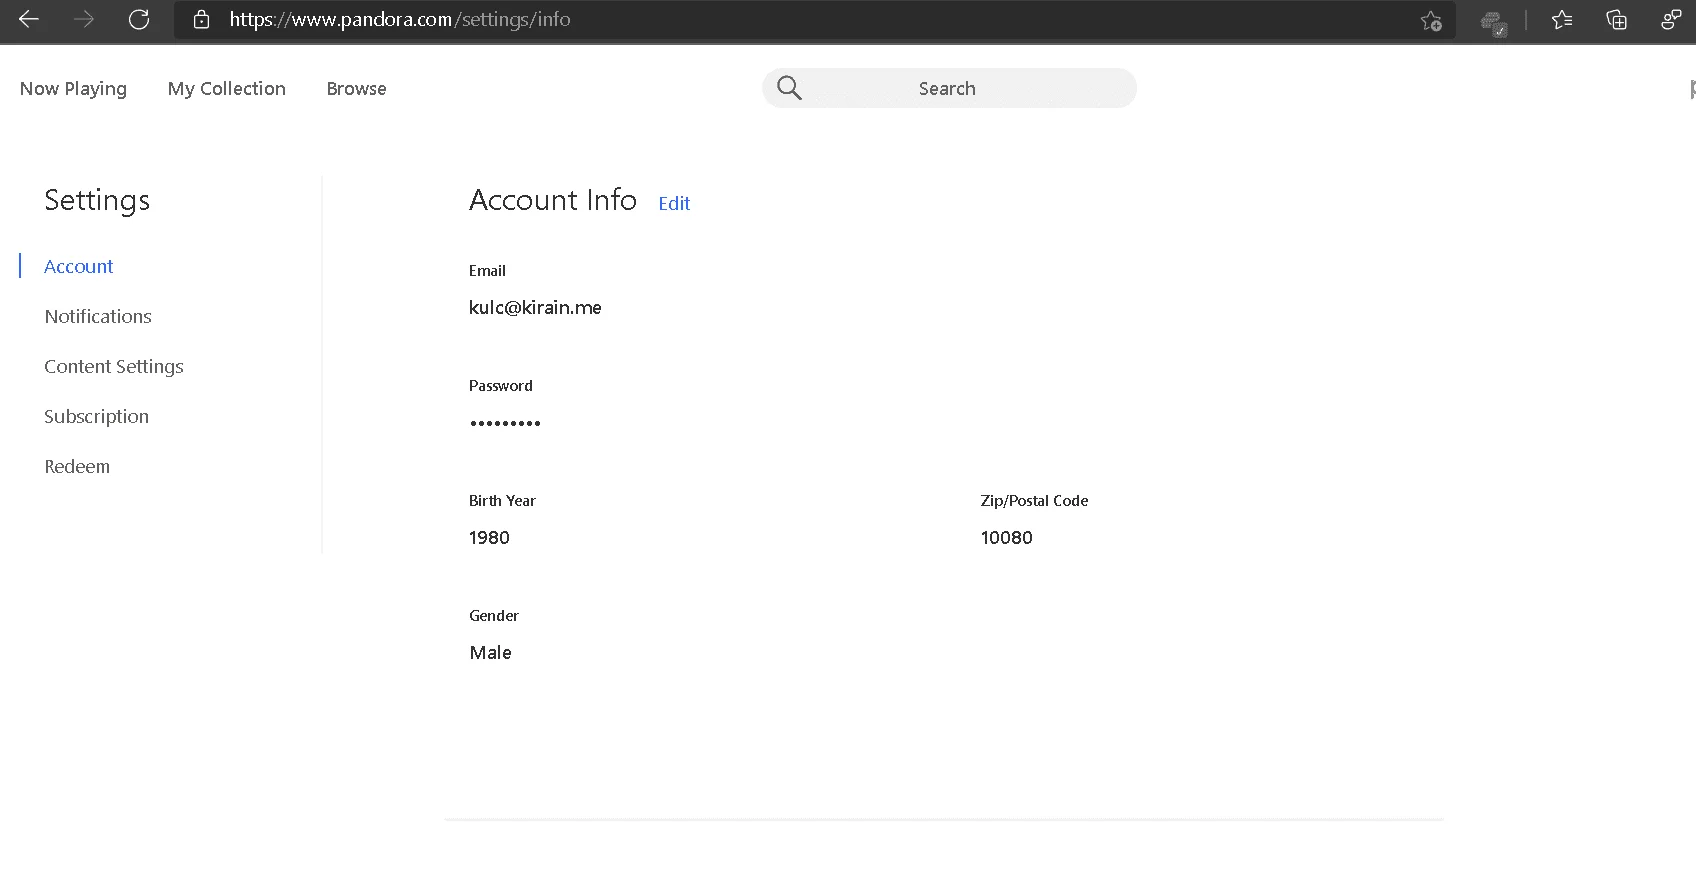Click Edit next to Account Info

(674, 203)
